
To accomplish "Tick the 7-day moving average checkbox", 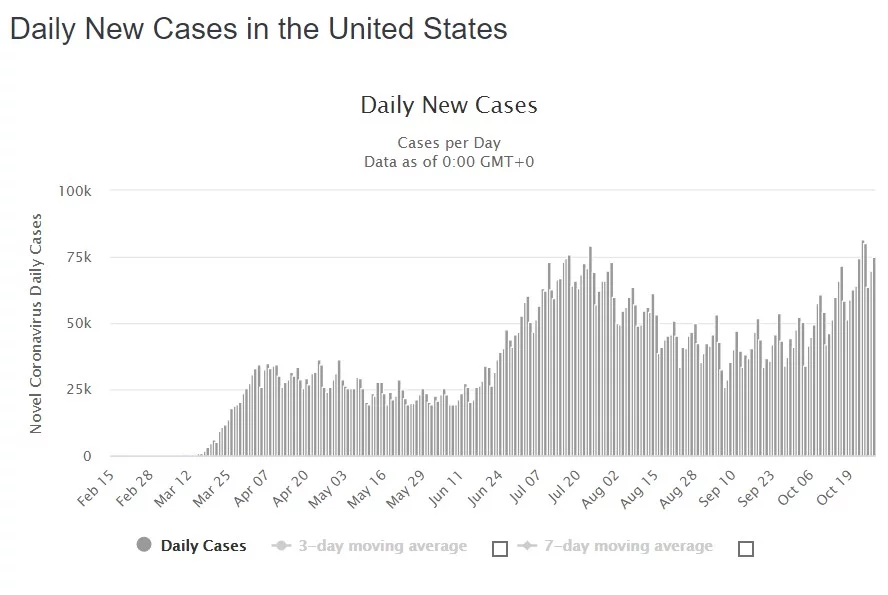I will 745,548.
